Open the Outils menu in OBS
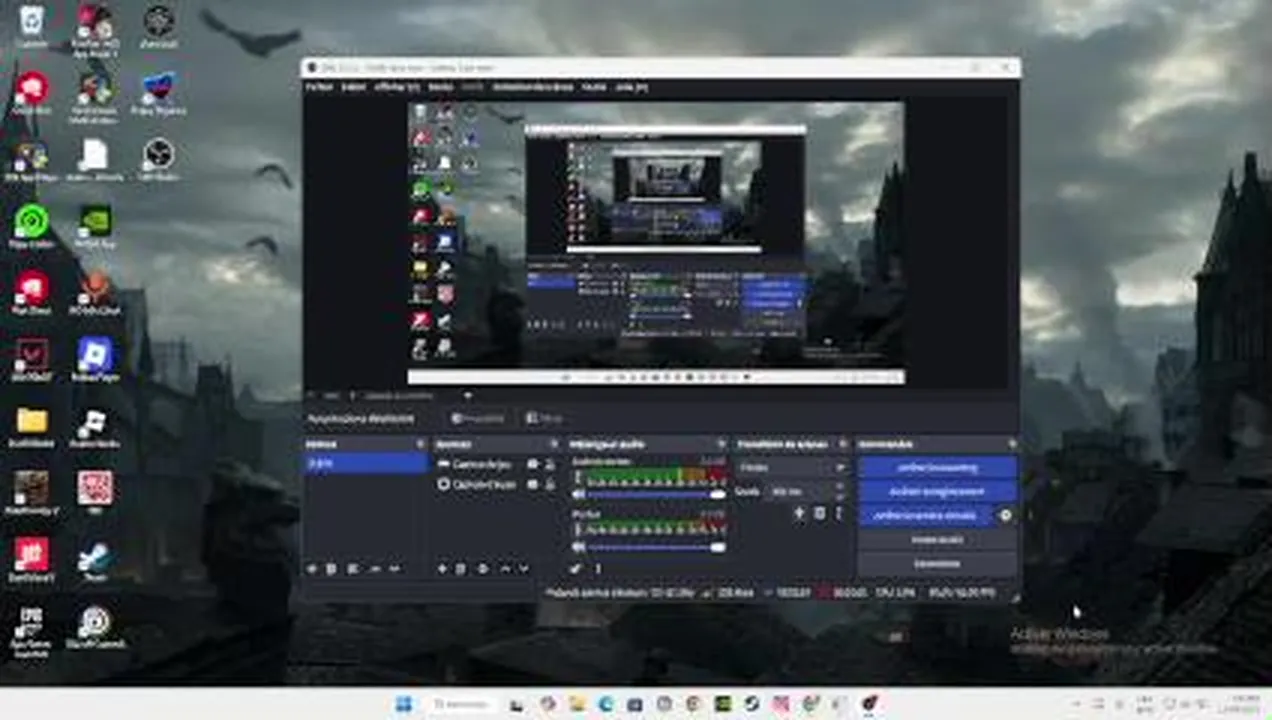Image resolution: width=1272 pixels, height=720 pixels. coord(594,87)
